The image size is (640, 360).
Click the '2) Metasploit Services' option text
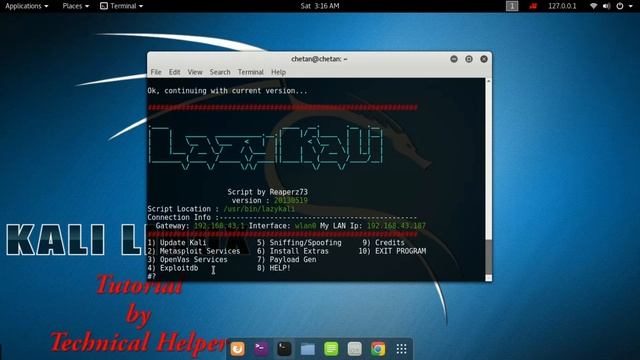coord(194,251)
